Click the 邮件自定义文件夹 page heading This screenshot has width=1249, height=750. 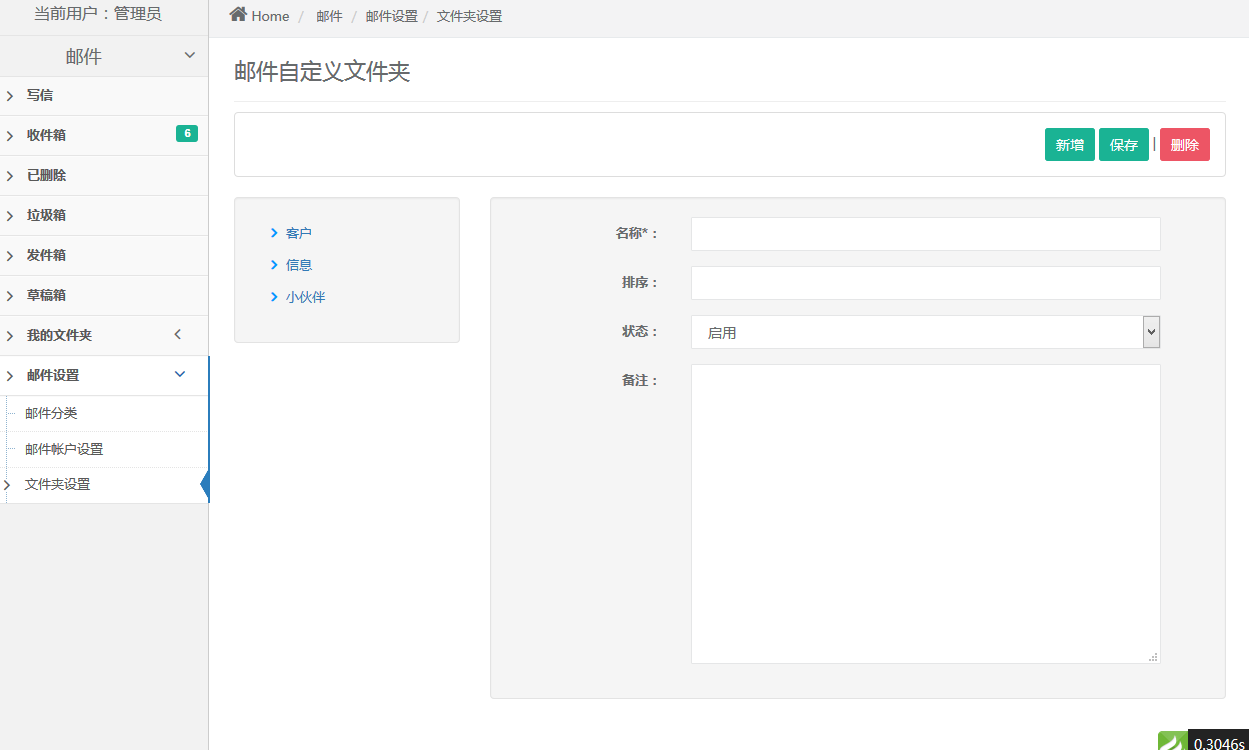tap(322, 72)
